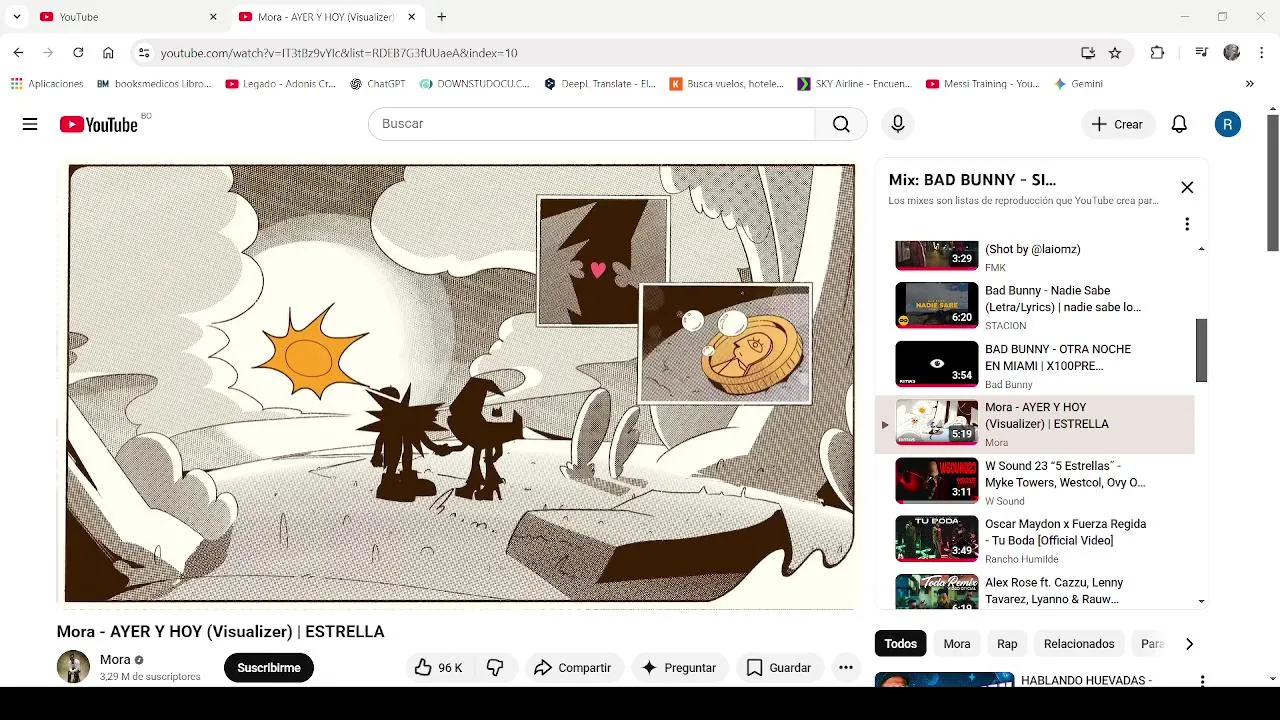
Task: Click the playlist panel scrollbar thumb
Action: (1201, 350)
